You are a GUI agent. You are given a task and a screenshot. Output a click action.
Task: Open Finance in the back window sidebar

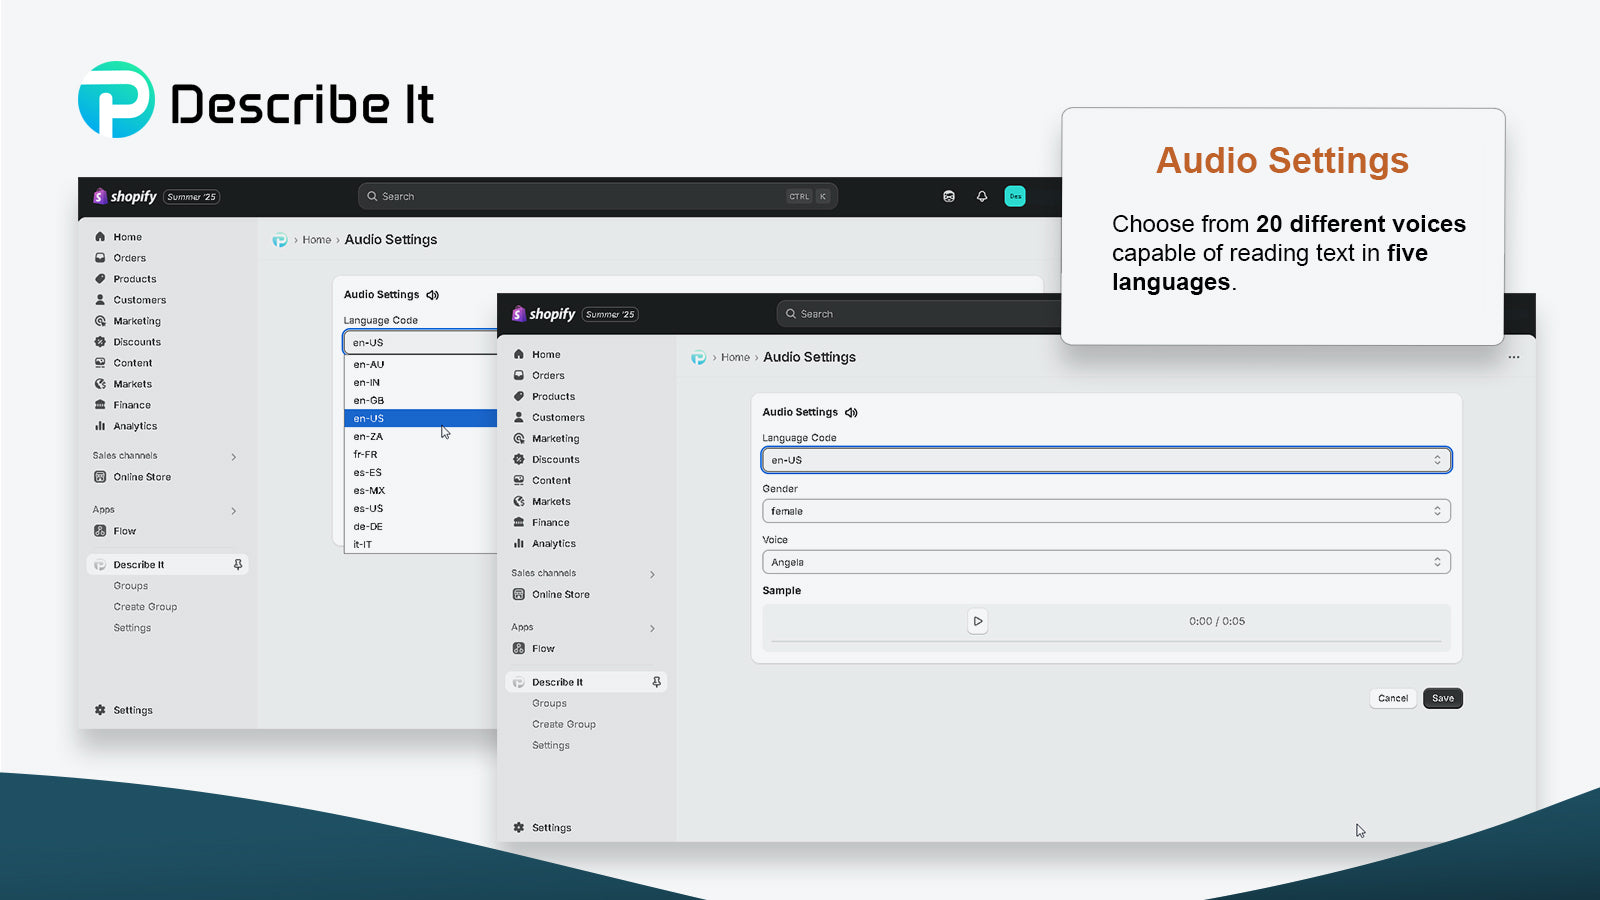click(131, 405)
